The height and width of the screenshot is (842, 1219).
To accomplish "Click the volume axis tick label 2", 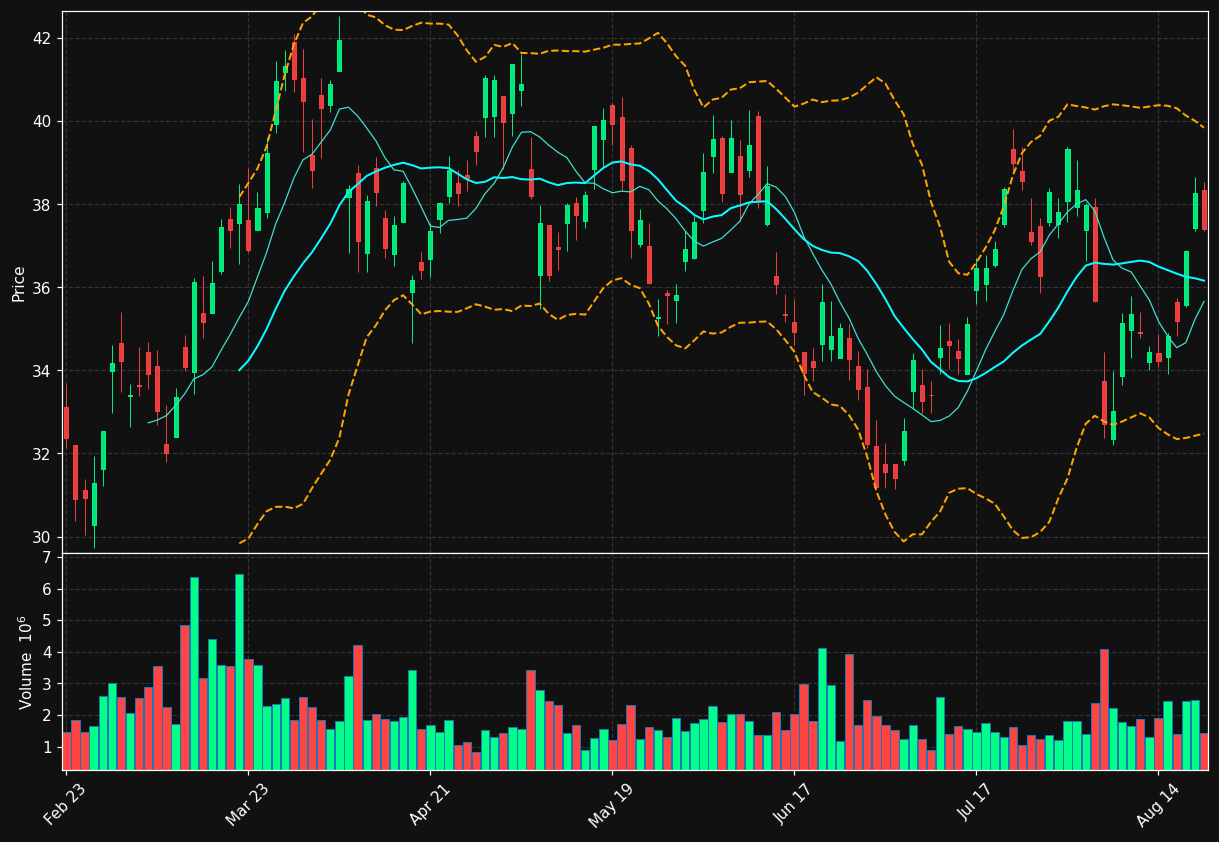I will pyautogui.click(x=46, y=716).
